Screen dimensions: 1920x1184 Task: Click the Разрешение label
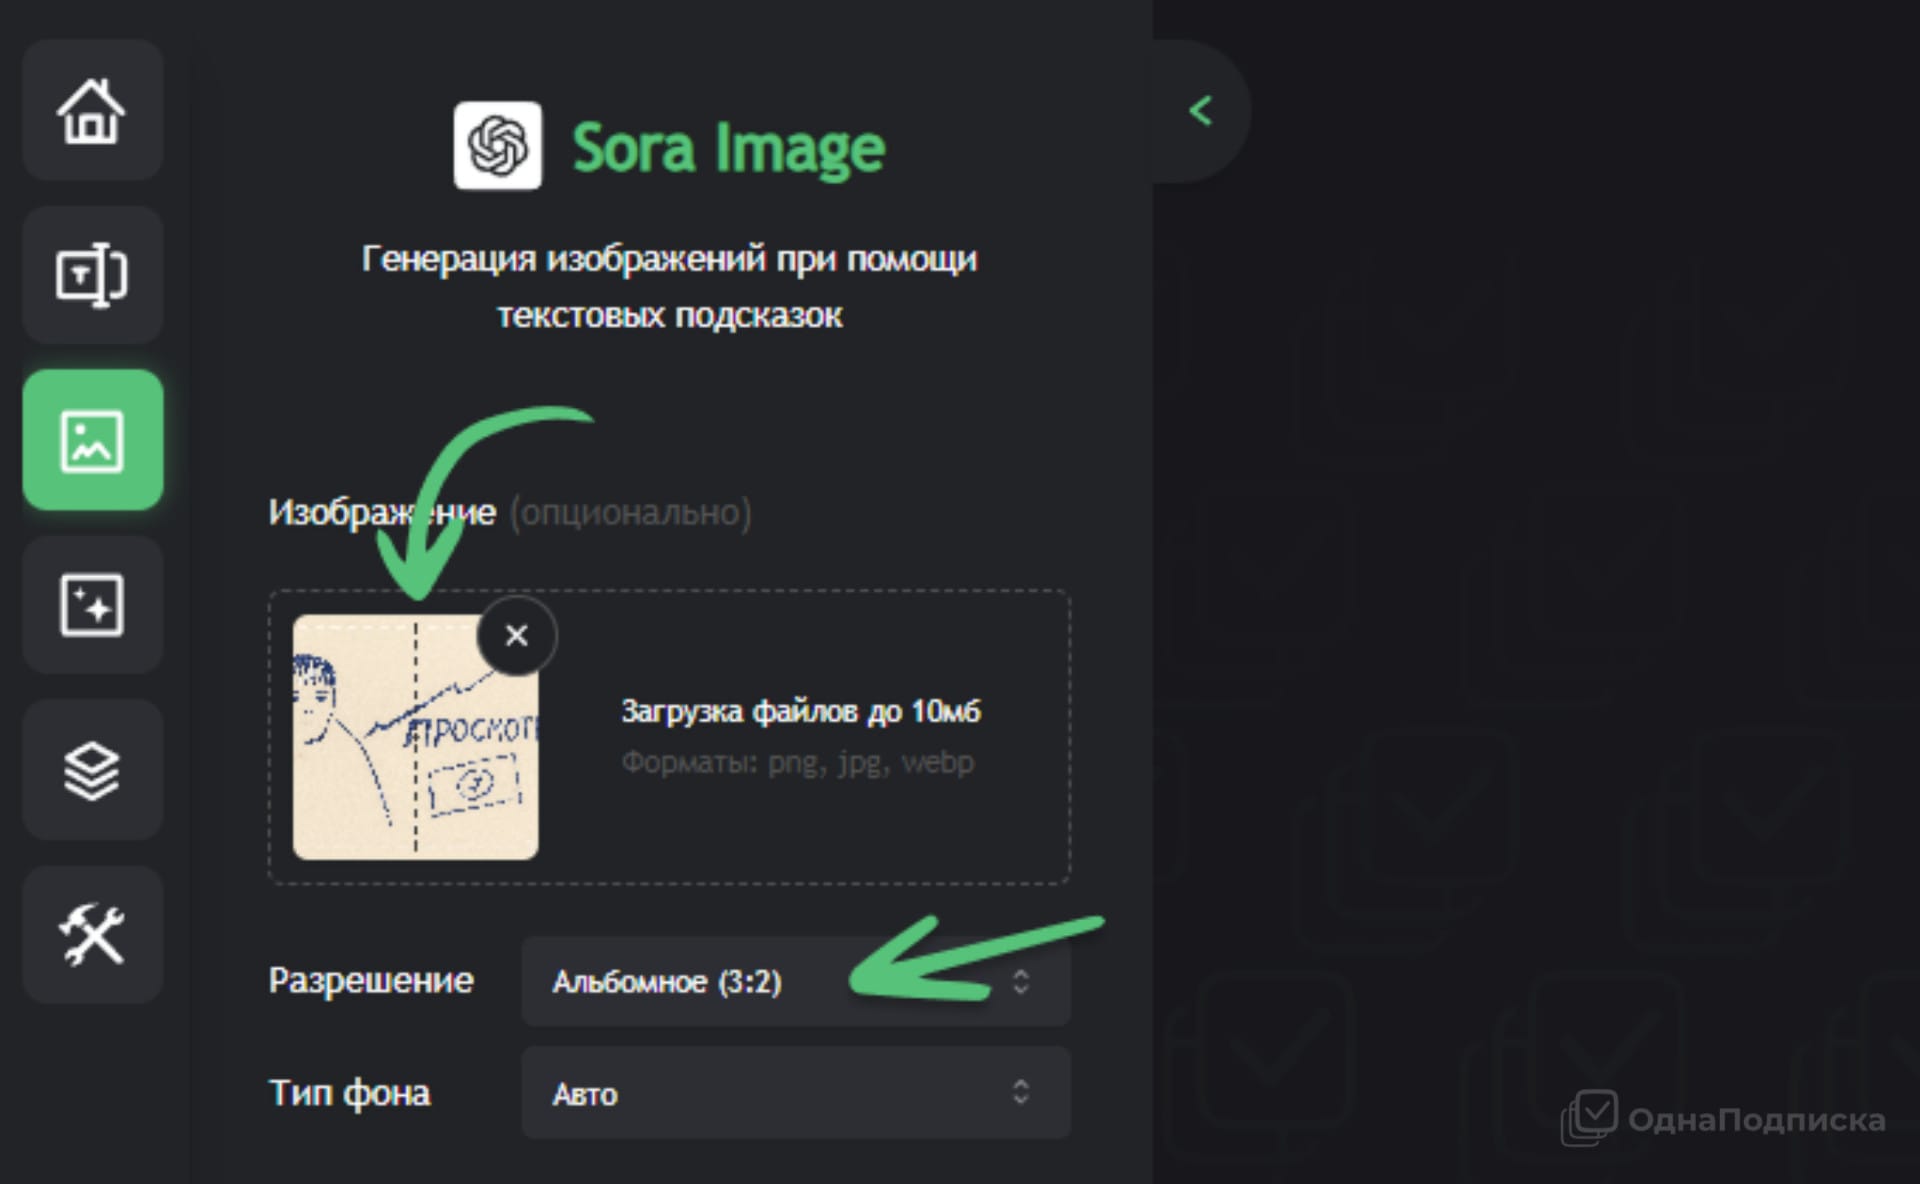coord(370,980)
